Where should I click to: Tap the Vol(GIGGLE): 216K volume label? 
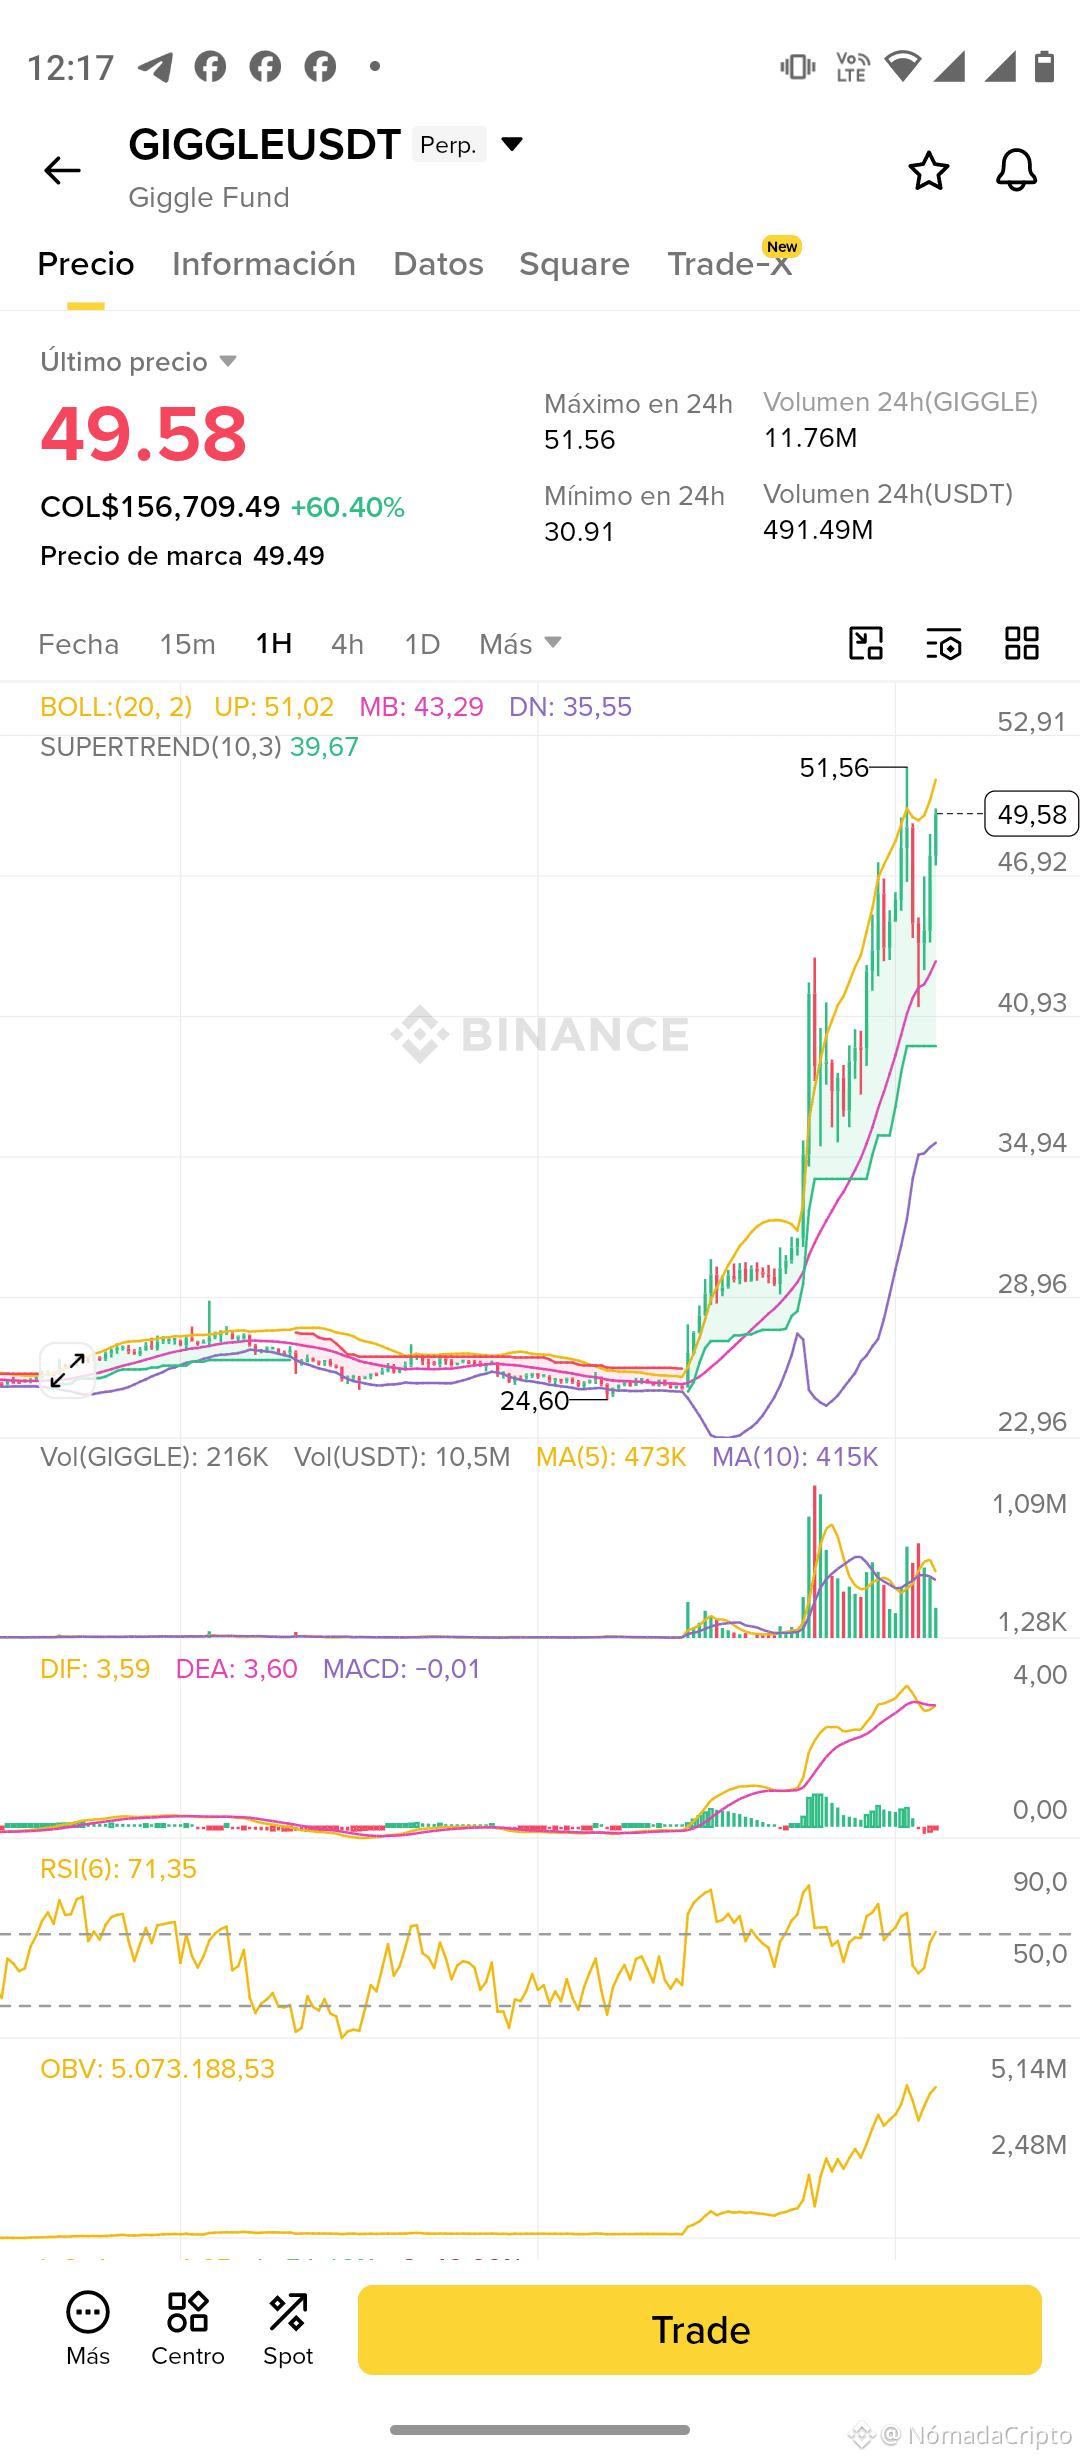(154, 1457)
